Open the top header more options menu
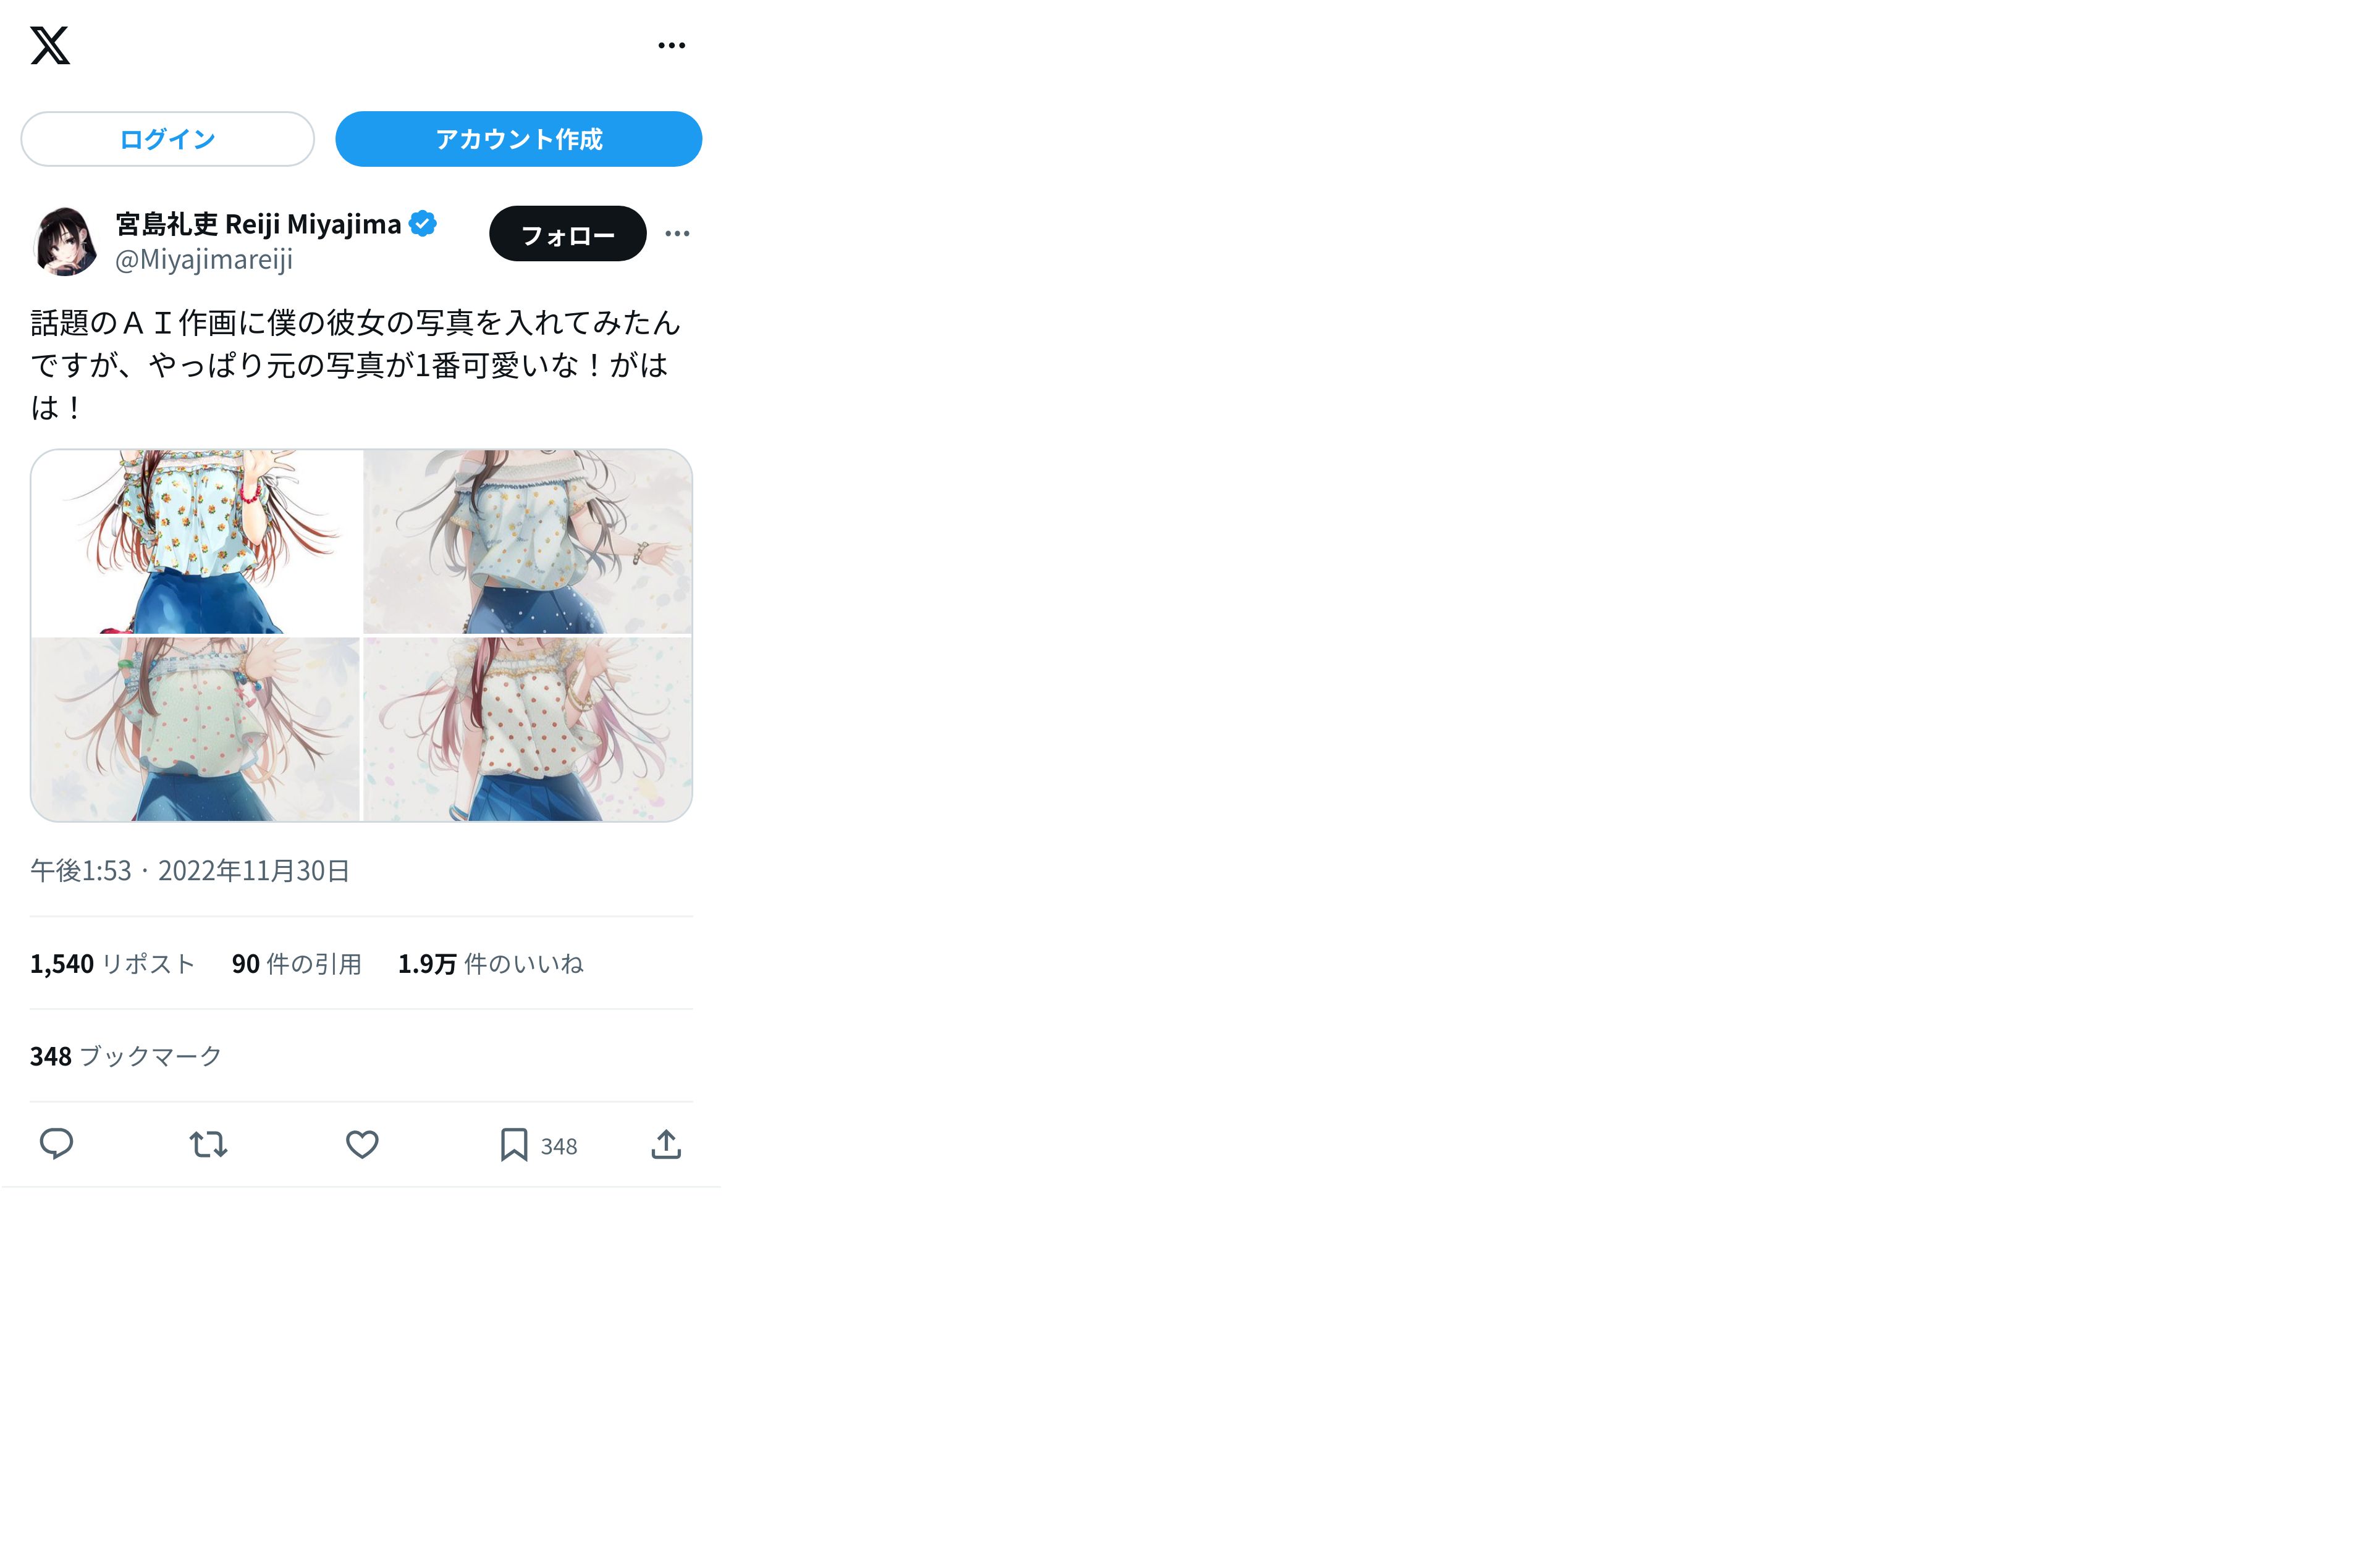The height and width of the screenshot is (1564, 2380). click(671, 45)
